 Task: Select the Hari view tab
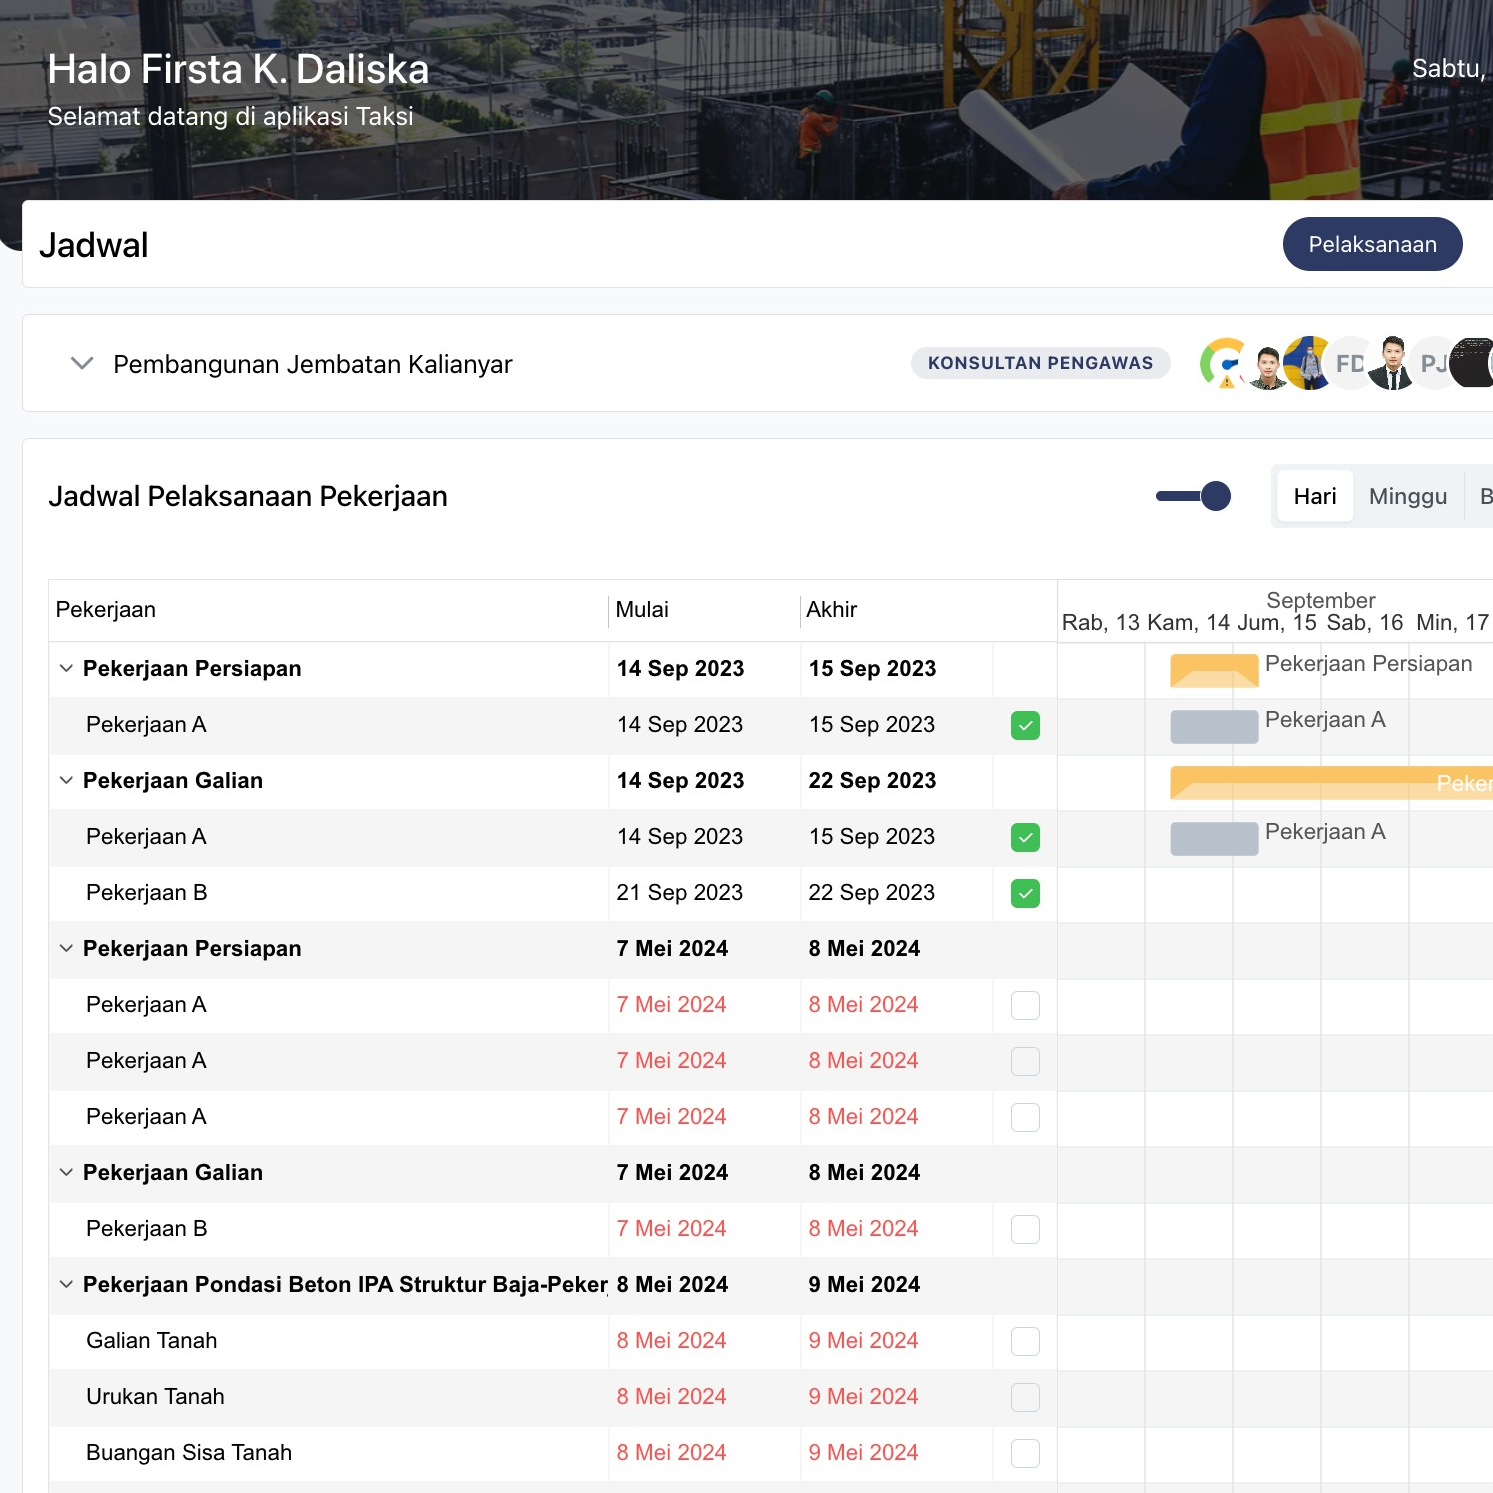pos(1314,496)
